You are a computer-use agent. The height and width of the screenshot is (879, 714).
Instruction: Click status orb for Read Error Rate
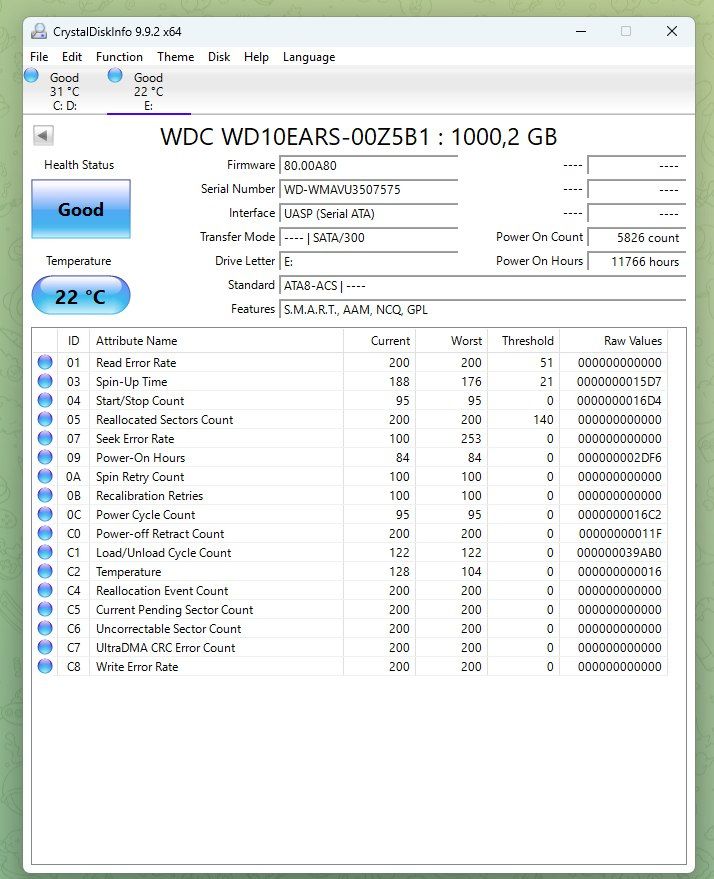(45, 362)
